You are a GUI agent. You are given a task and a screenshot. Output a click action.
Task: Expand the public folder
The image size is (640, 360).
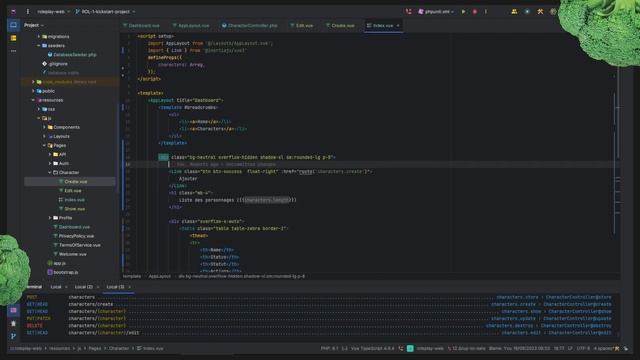click(33, 91)
